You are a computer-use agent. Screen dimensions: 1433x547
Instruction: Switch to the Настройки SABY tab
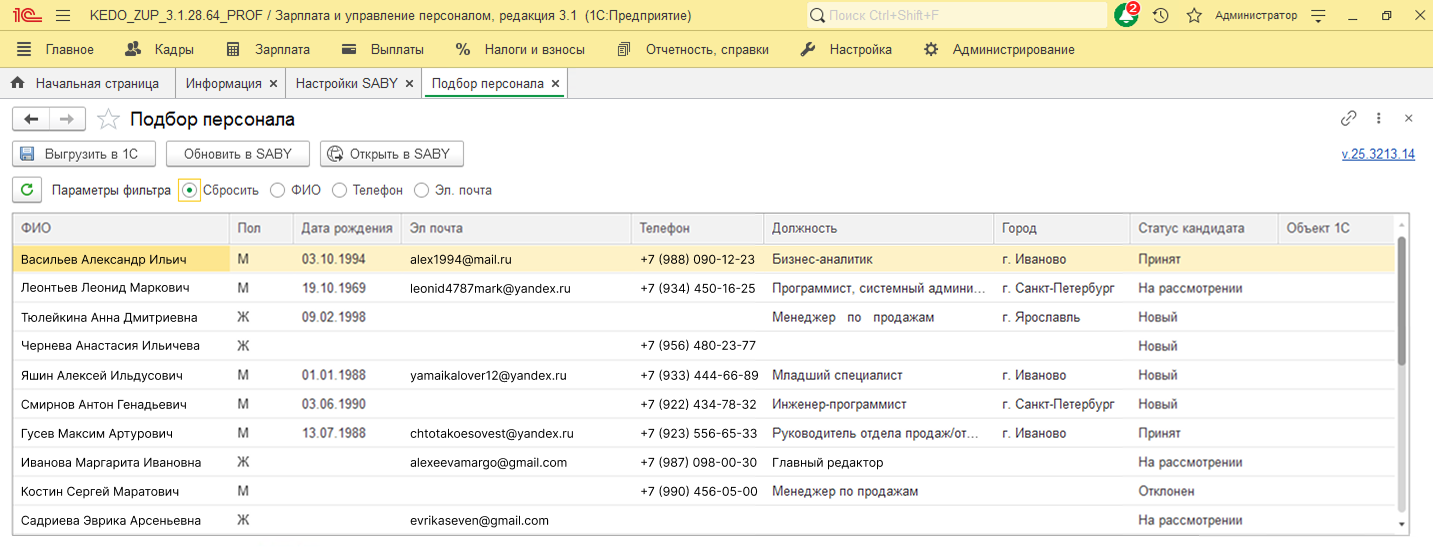[x=346, y=83]
